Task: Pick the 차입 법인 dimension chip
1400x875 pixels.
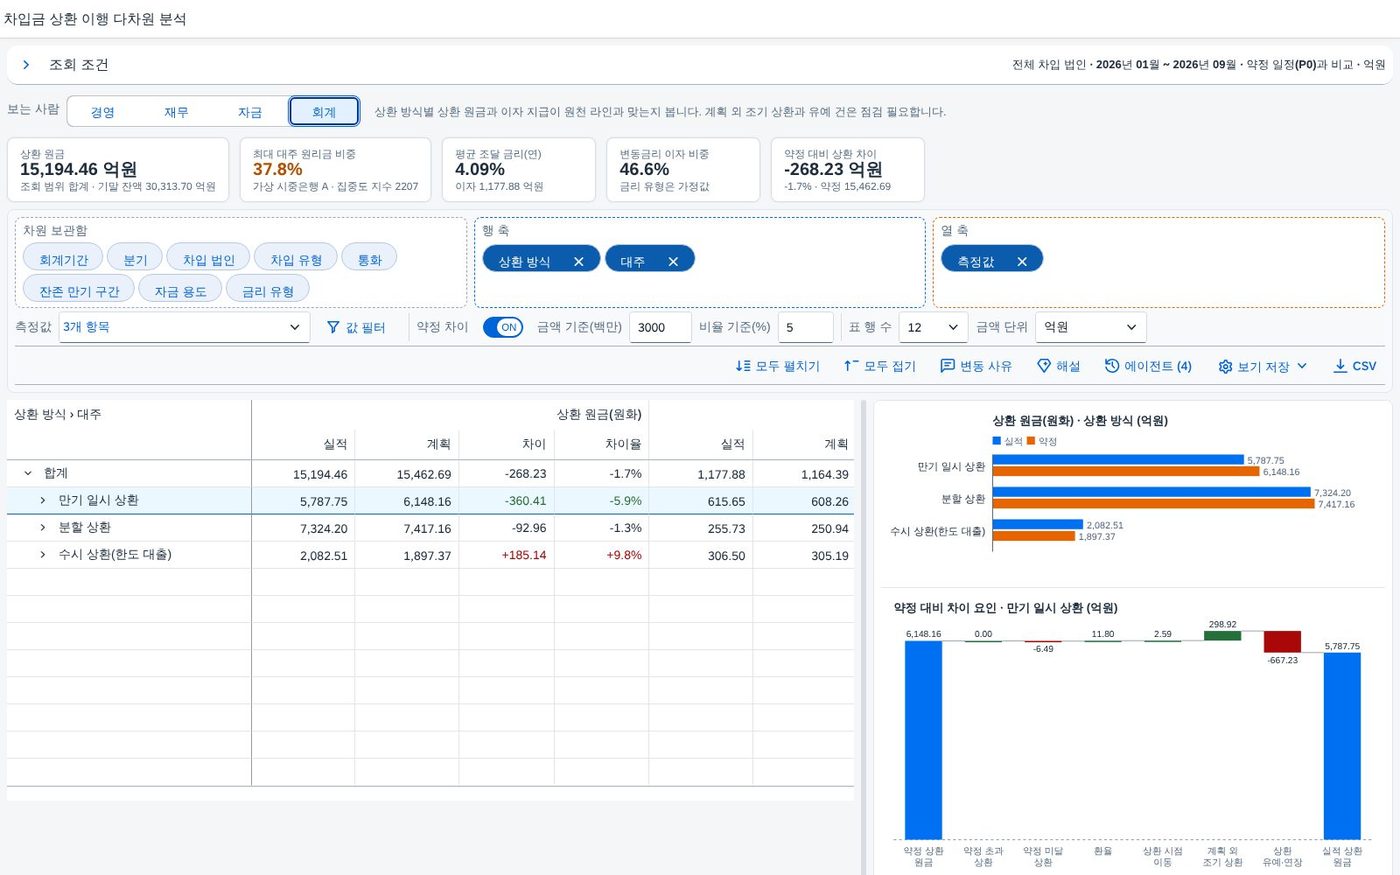Action: pos(208,259)
